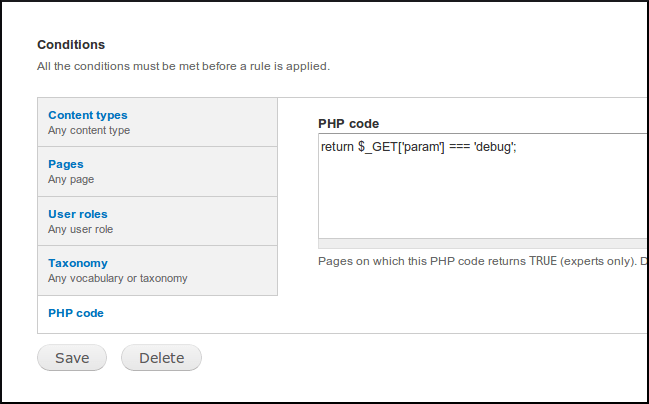Viewport: 649px width, 404px height.
Task: Select the User roles tab
Action: (x=157, y=221)
